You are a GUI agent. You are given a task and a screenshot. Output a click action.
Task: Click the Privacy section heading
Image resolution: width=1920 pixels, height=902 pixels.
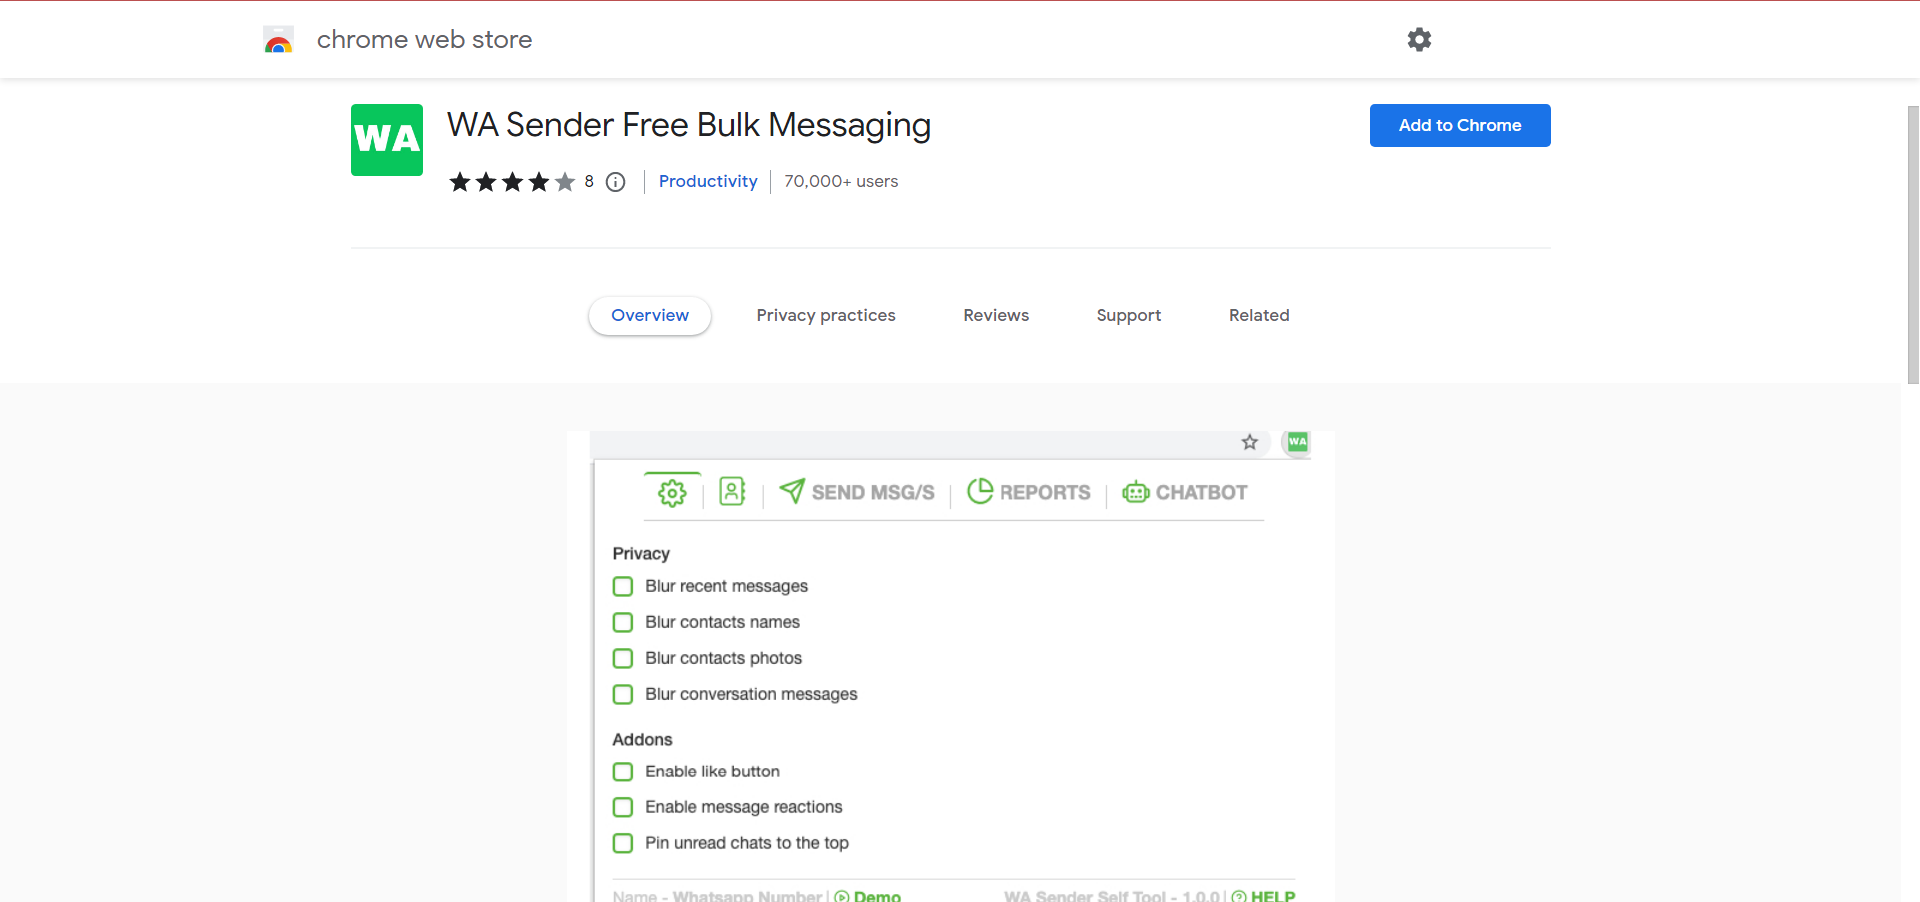coord(641,553)
